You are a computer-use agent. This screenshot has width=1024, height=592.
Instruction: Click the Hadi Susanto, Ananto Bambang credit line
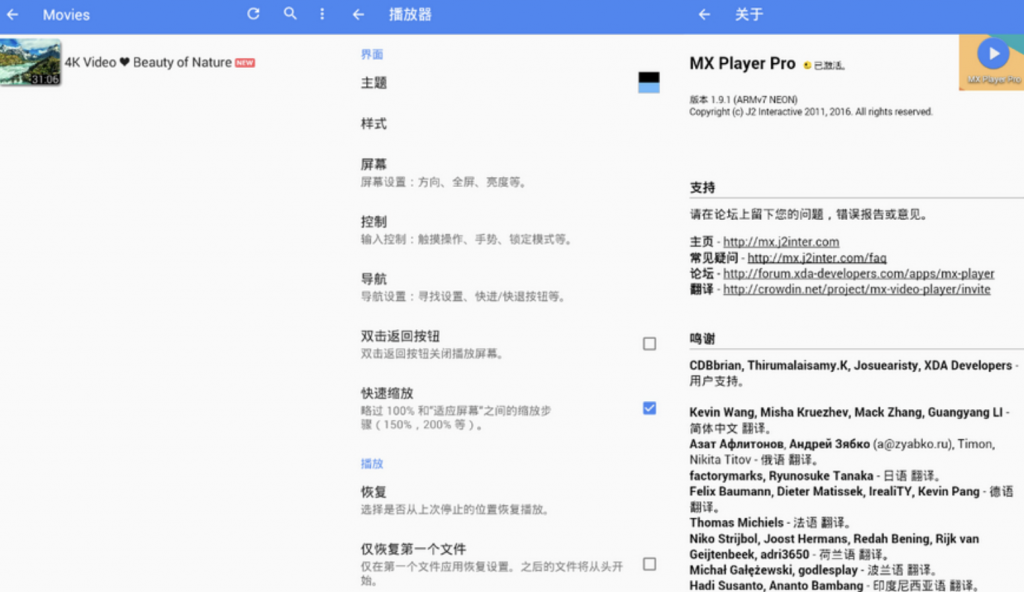tap(834, 585)
